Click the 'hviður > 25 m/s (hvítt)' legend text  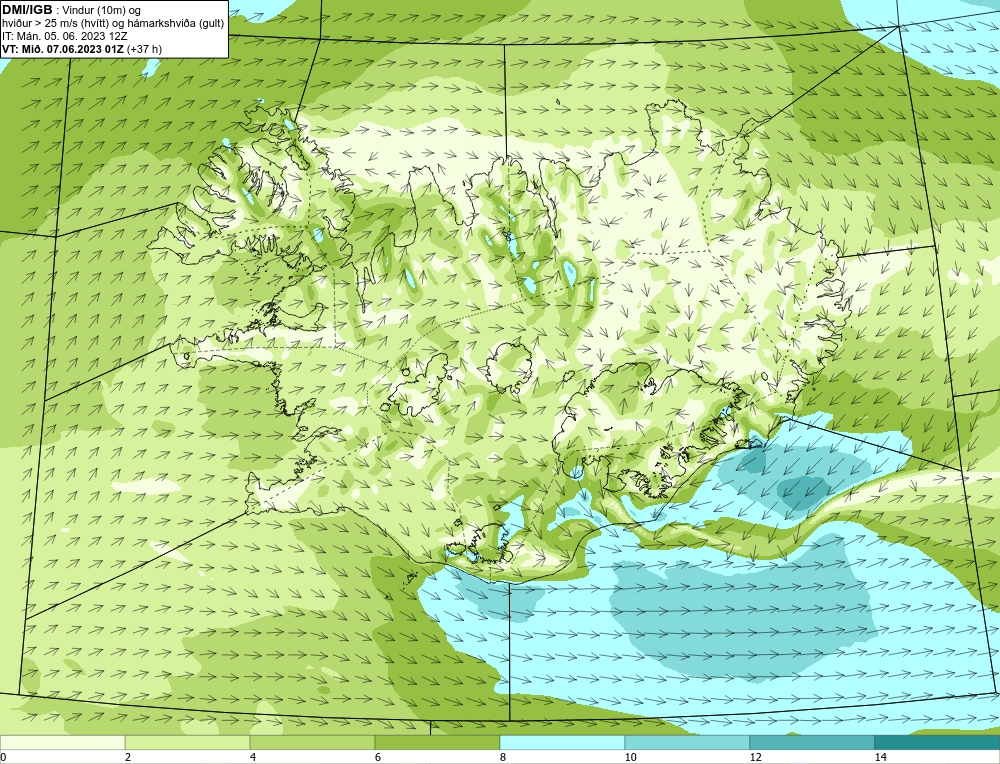[55, 24]
